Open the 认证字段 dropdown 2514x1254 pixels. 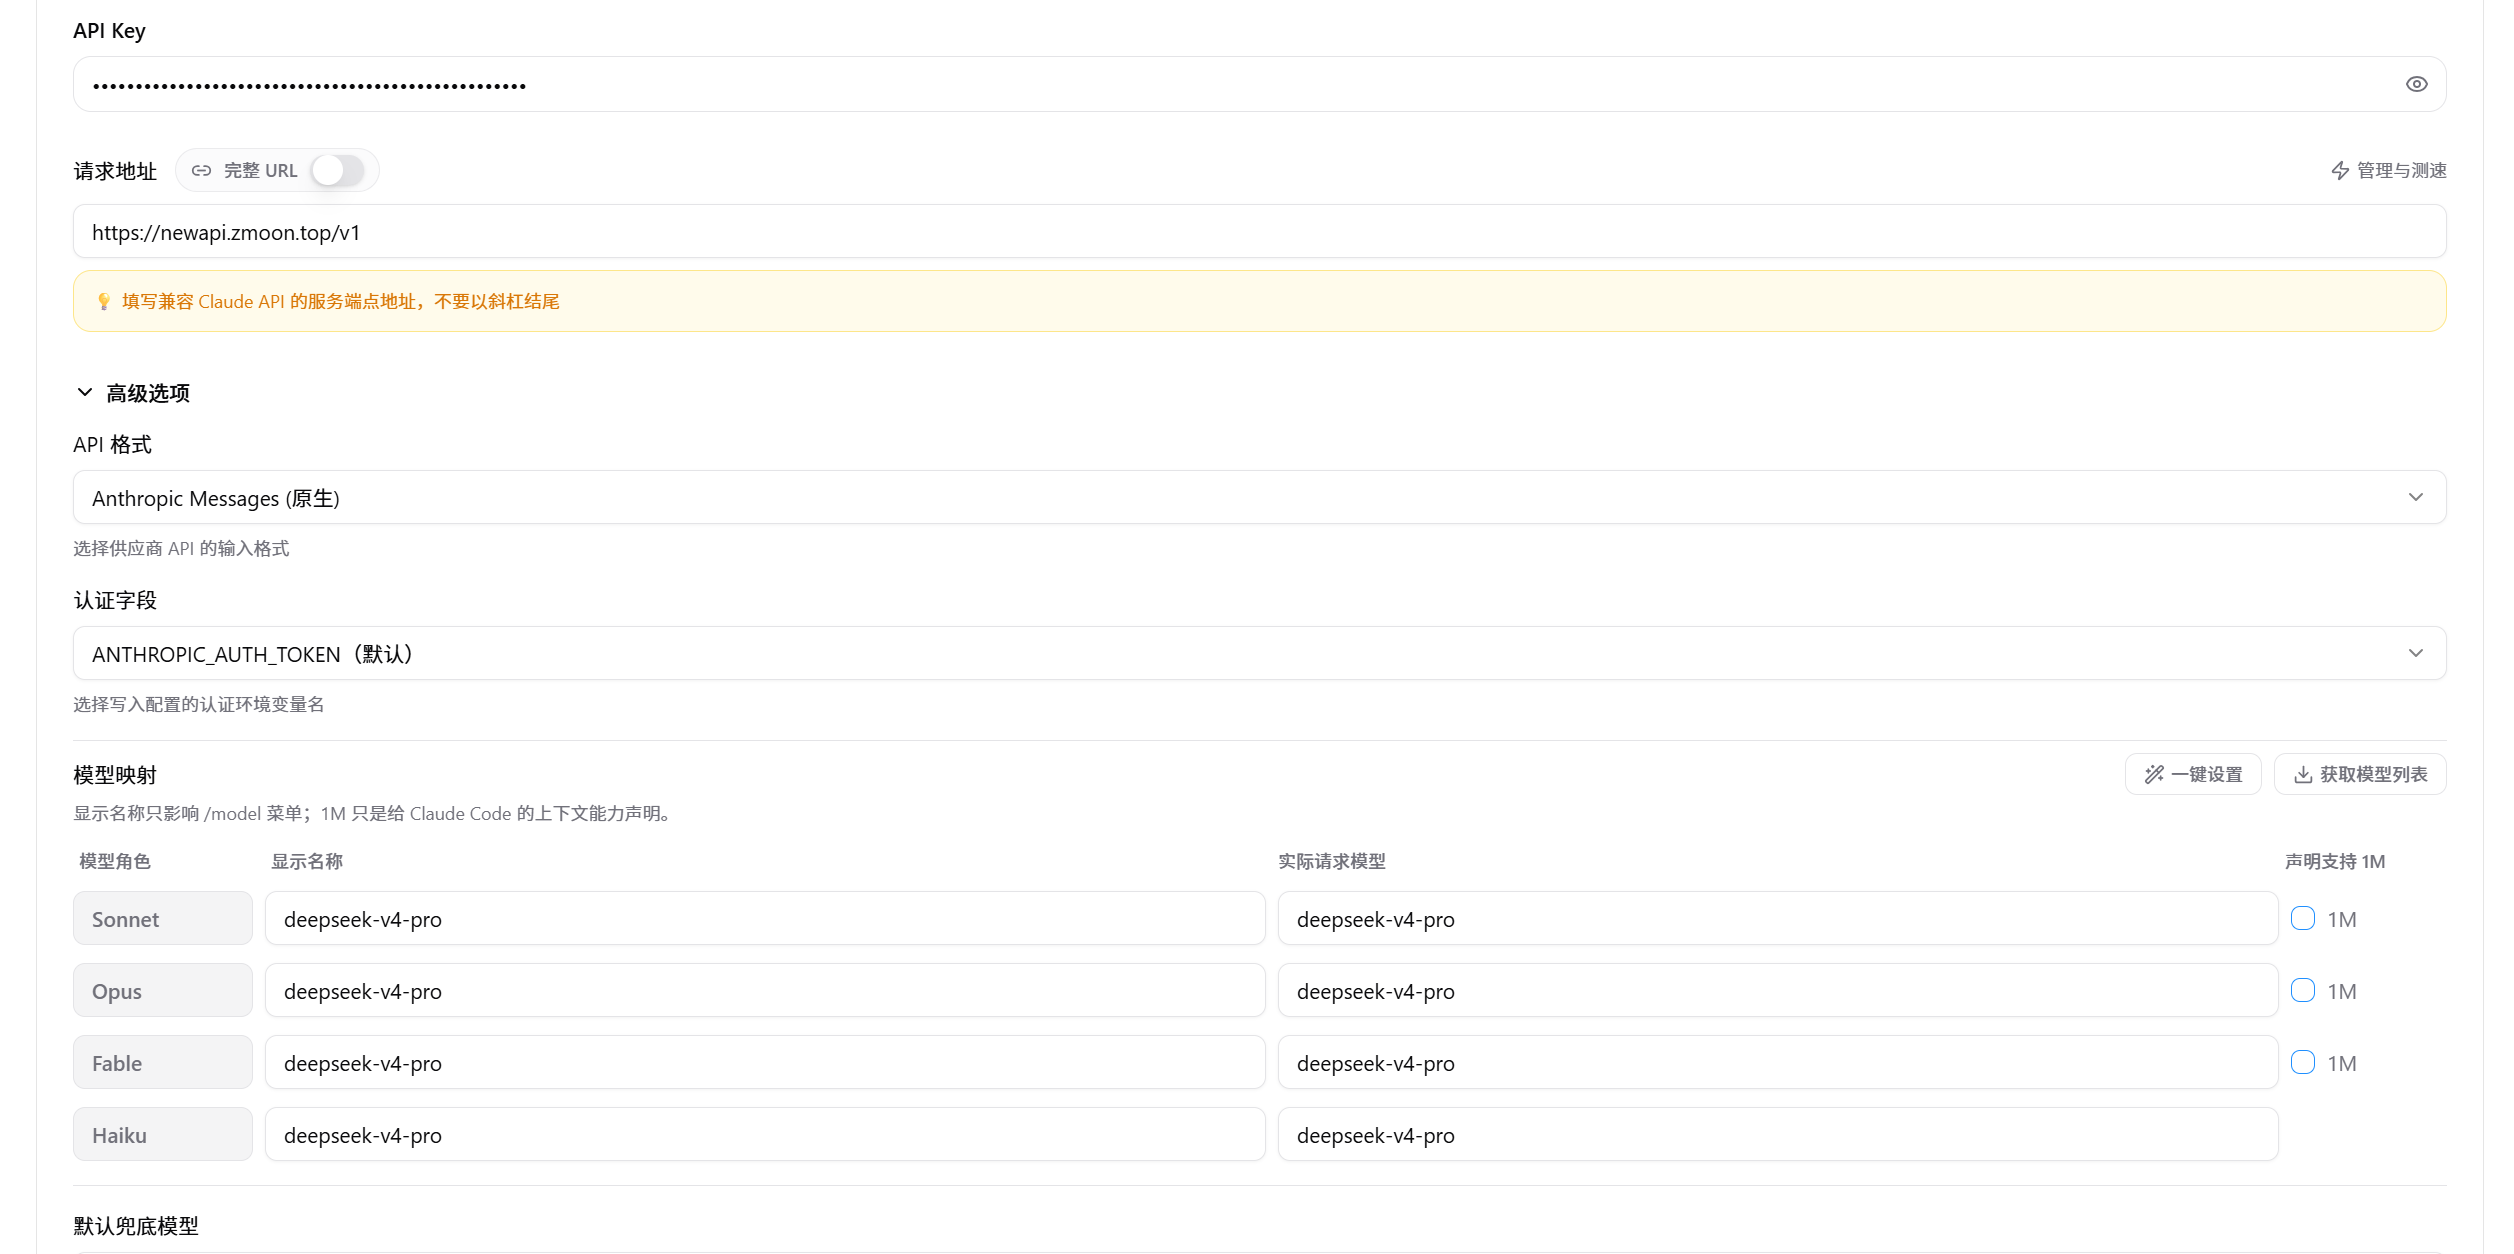(x=1259, y=653)
